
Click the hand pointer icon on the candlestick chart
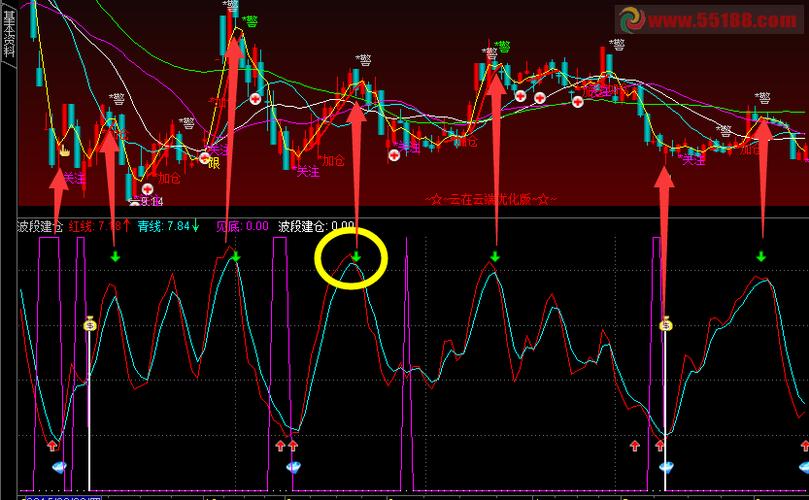pyautogui.click(x=64, y=153)
